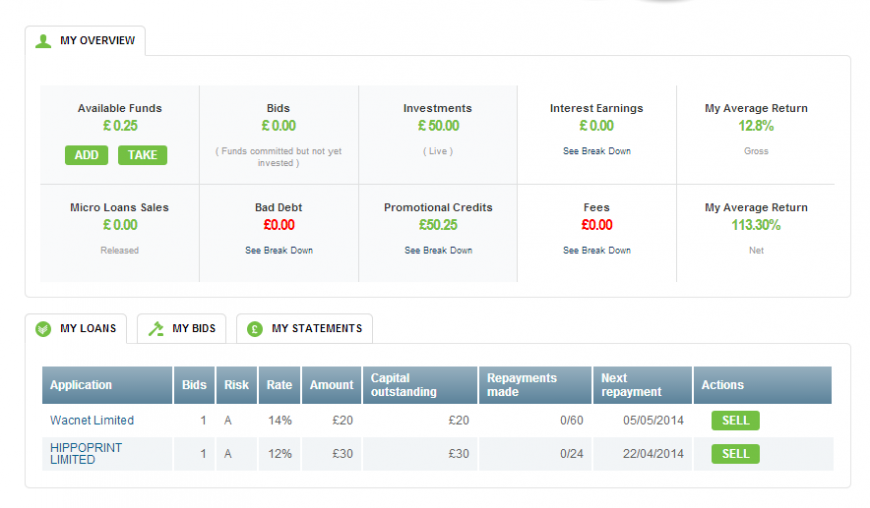Select the My Loans tab
870x508 pixels.
pos(76,328)
